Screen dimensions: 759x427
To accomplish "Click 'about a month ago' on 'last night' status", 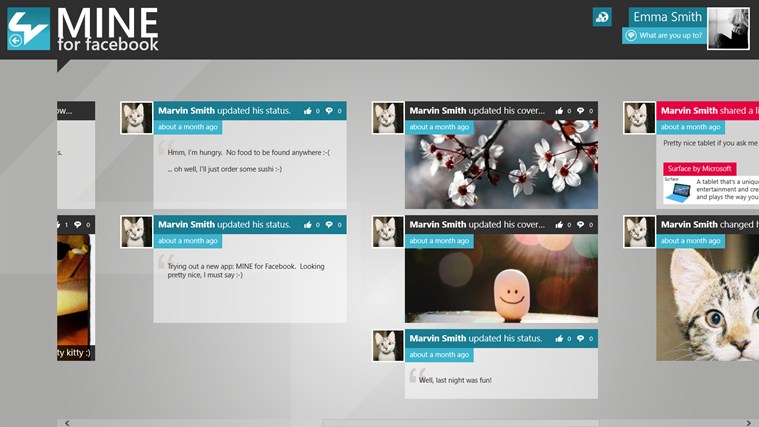I will click(439, 354).
